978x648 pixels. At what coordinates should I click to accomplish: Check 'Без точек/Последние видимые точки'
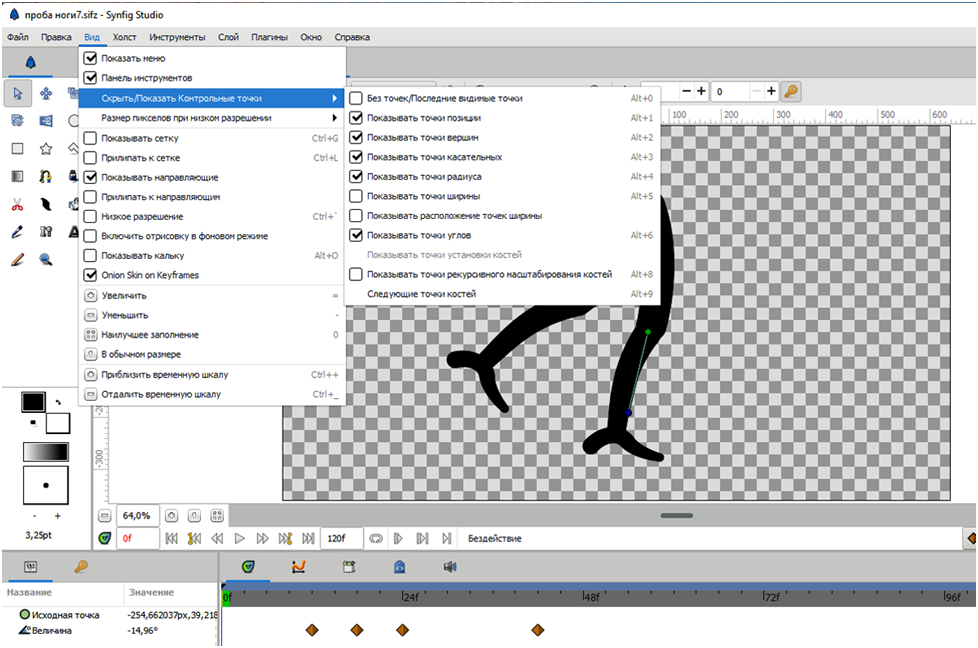pos(356,99)
